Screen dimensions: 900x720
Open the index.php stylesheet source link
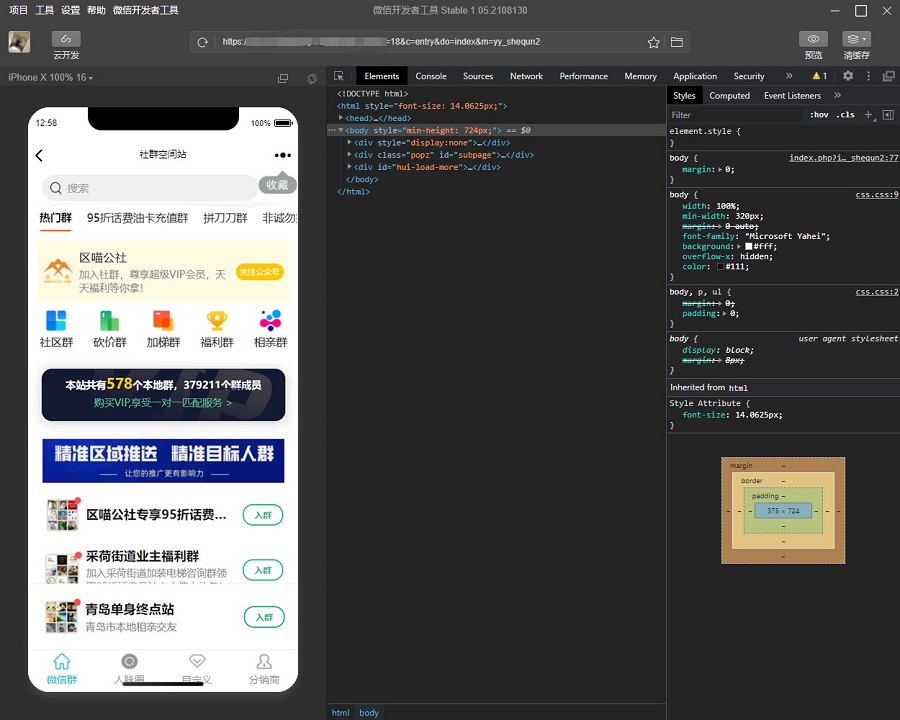[843, 158]
